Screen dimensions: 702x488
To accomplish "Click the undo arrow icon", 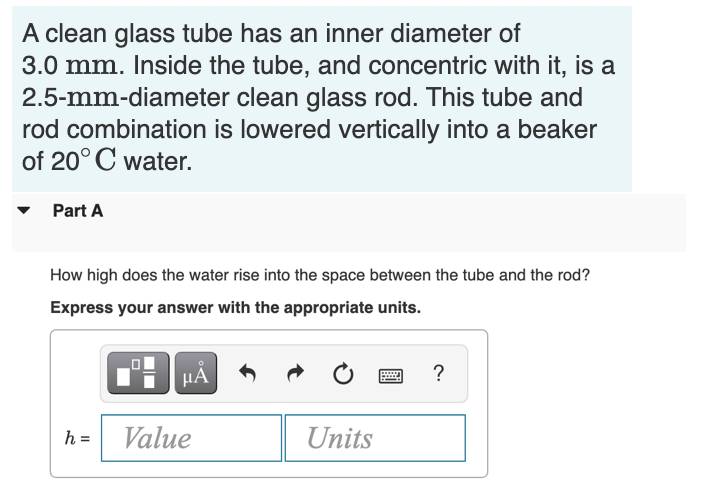I will coord(248,376).
